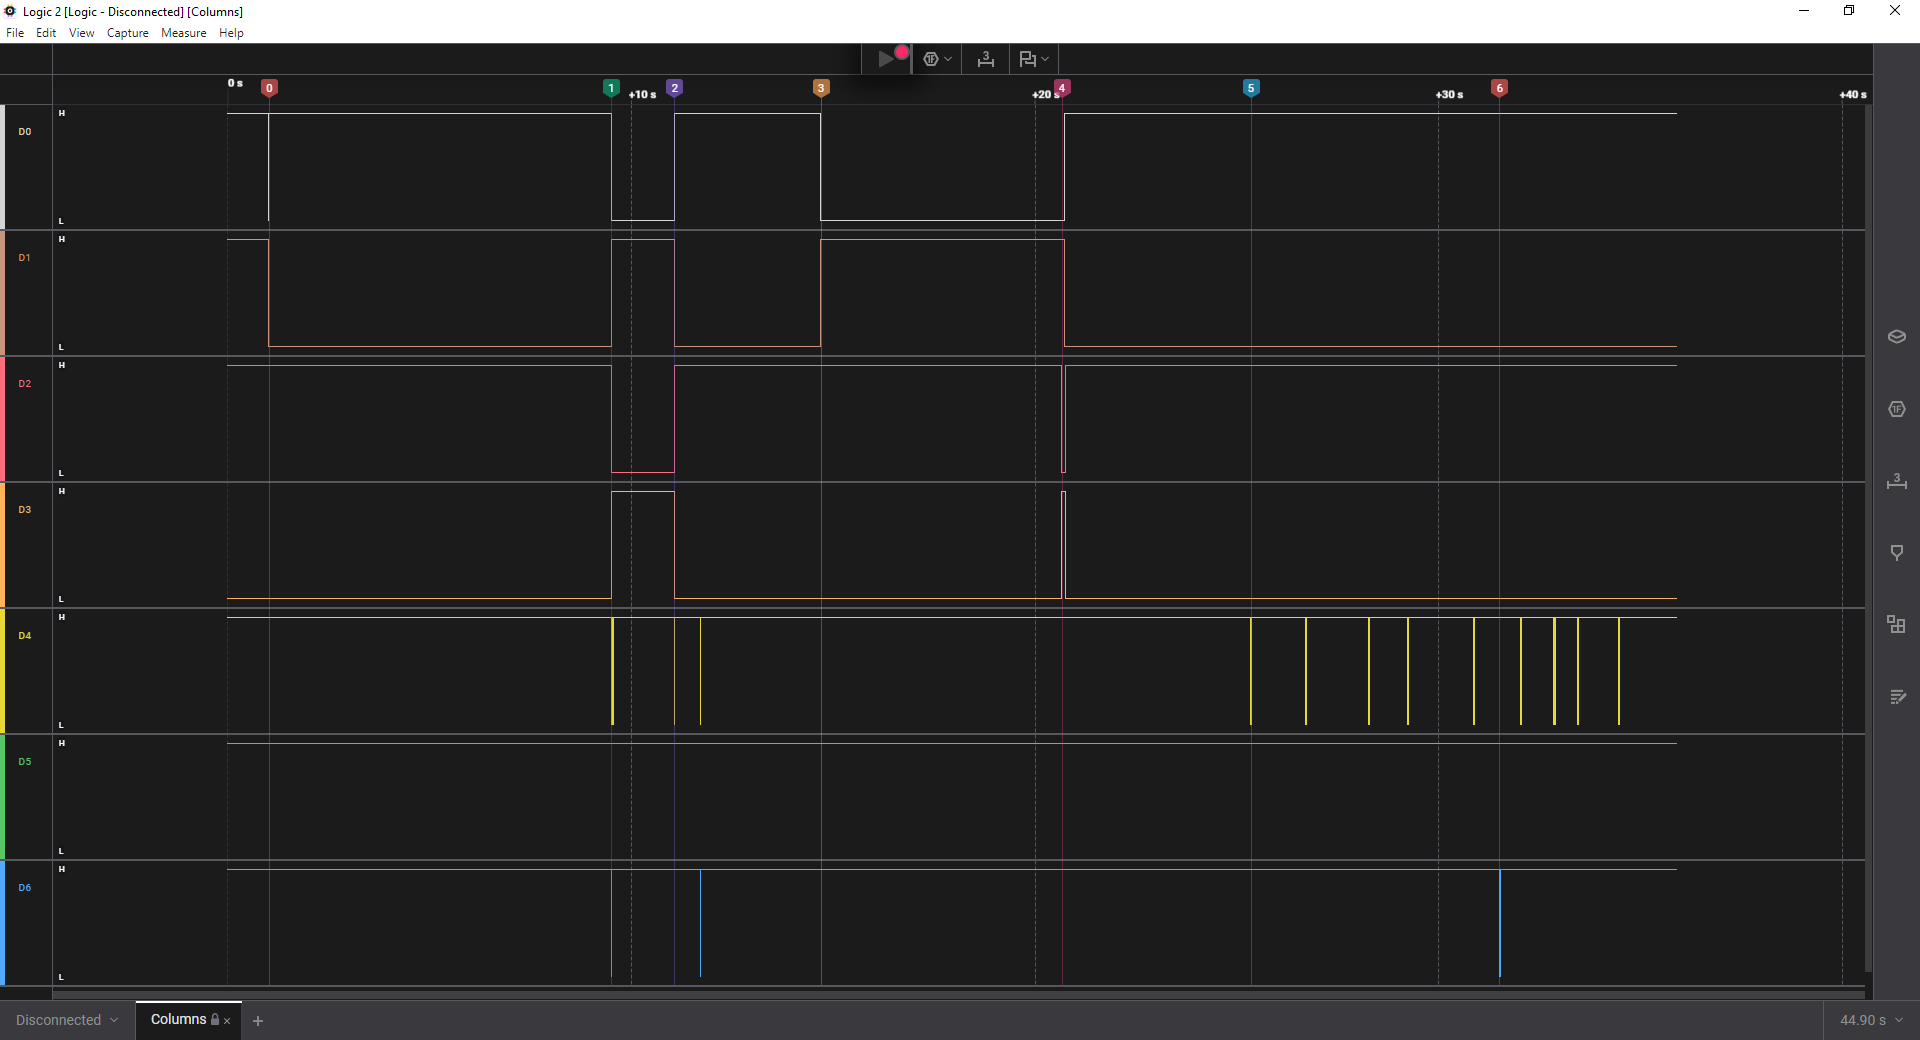
Task: Open the Notes panel in right sidebar
Action: 1896,697
